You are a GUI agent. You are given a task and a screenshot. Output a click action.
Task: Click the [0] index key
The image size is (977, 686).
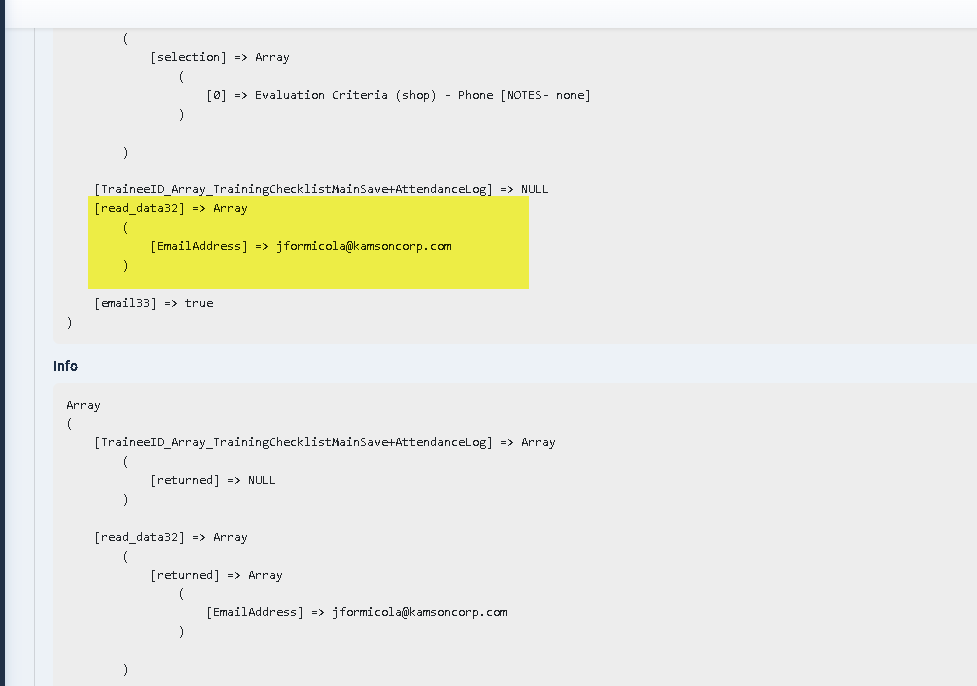[215, 95]
